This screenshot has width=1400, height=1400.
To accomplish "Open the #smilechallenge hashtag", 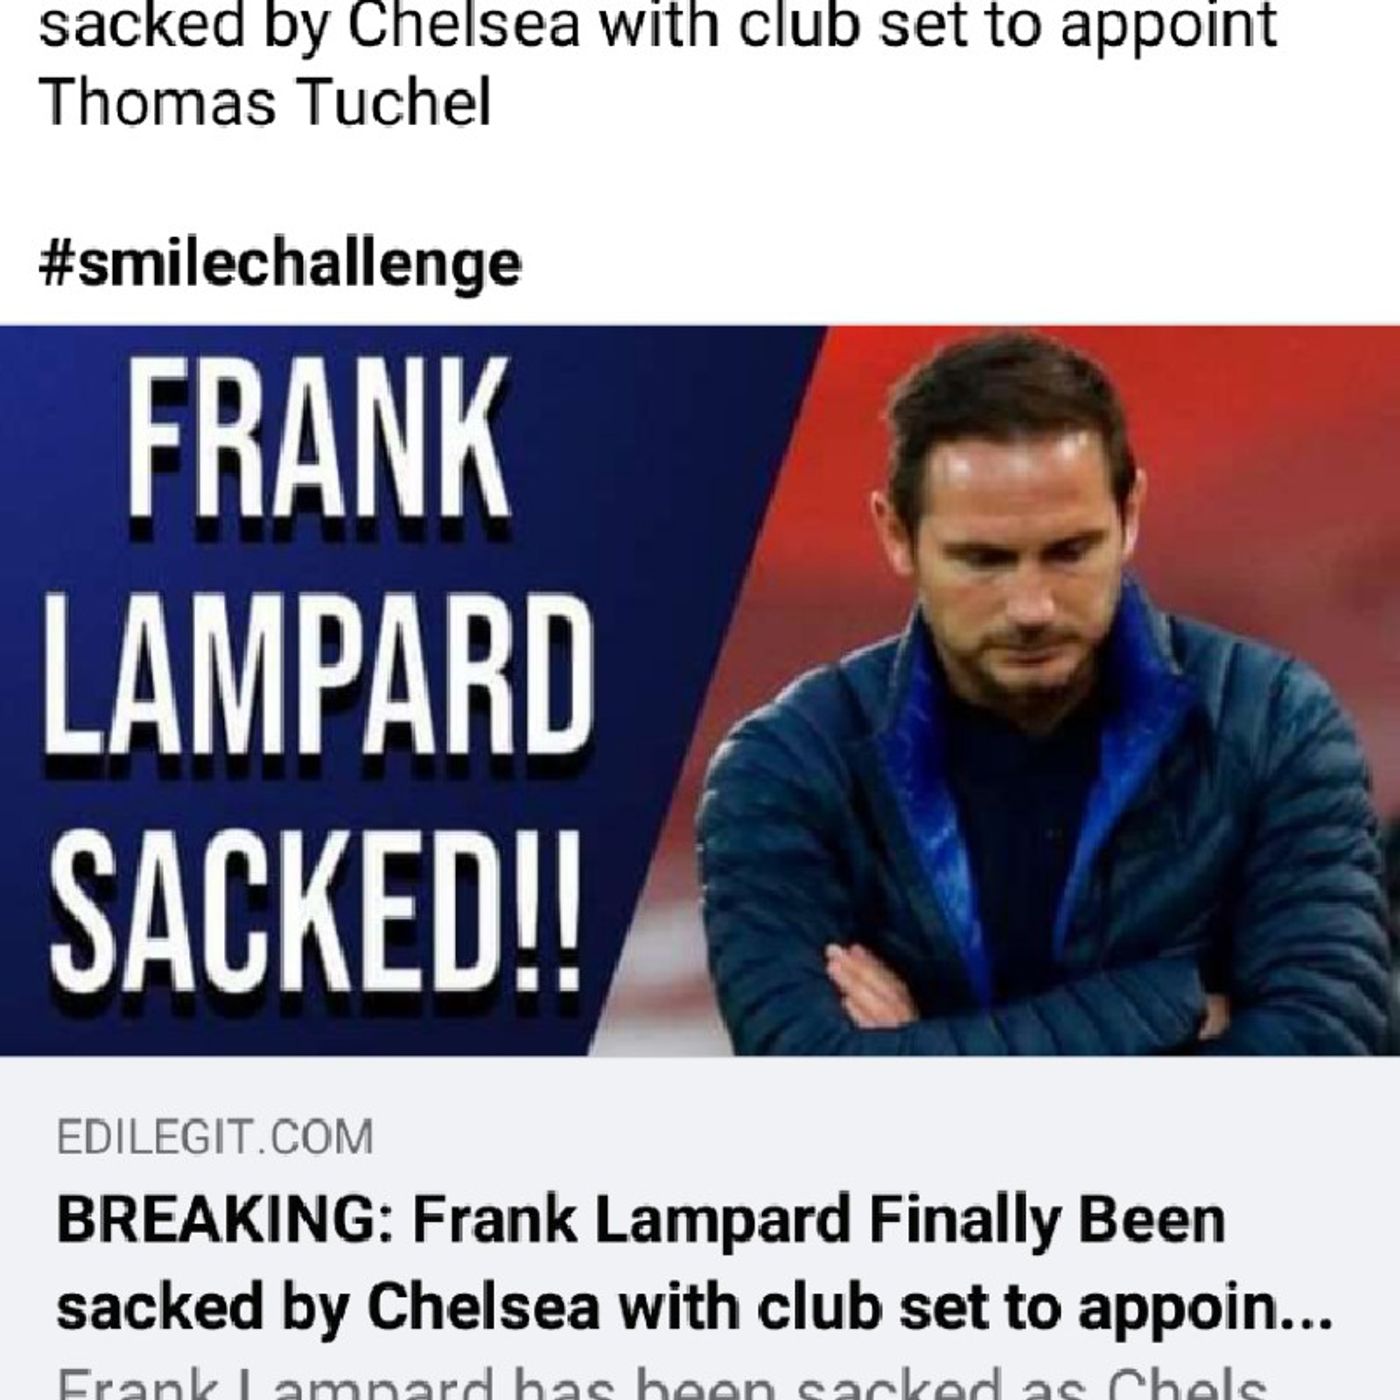I will (280, 263).
